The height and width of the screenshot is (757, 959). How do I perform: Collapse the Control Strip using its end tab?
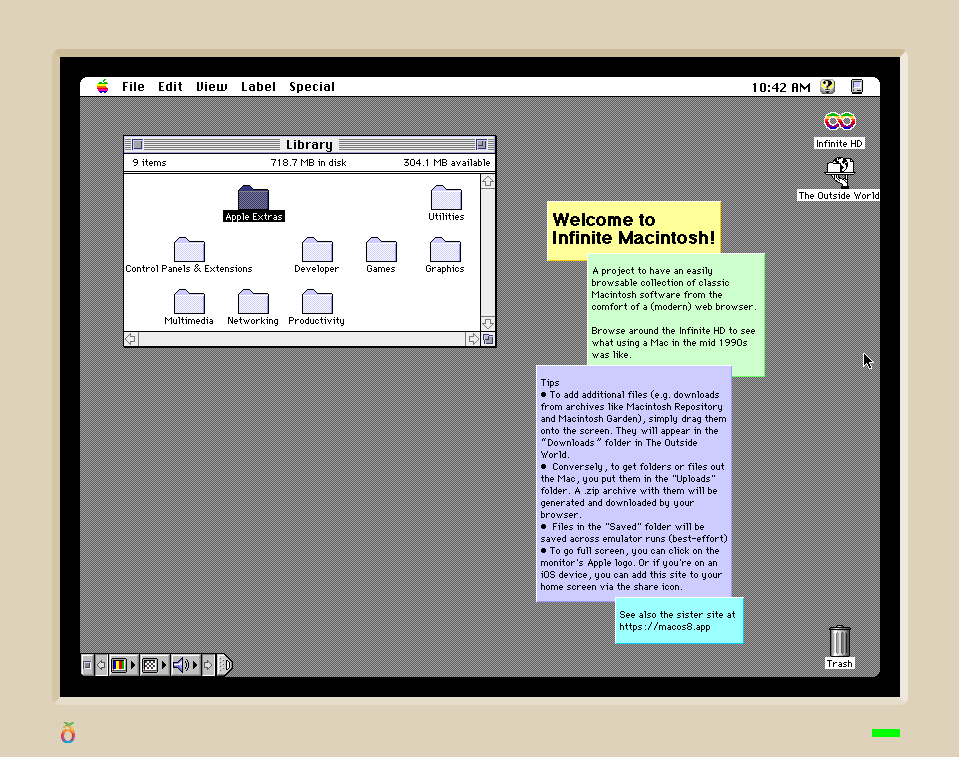(x=224, y=665)
